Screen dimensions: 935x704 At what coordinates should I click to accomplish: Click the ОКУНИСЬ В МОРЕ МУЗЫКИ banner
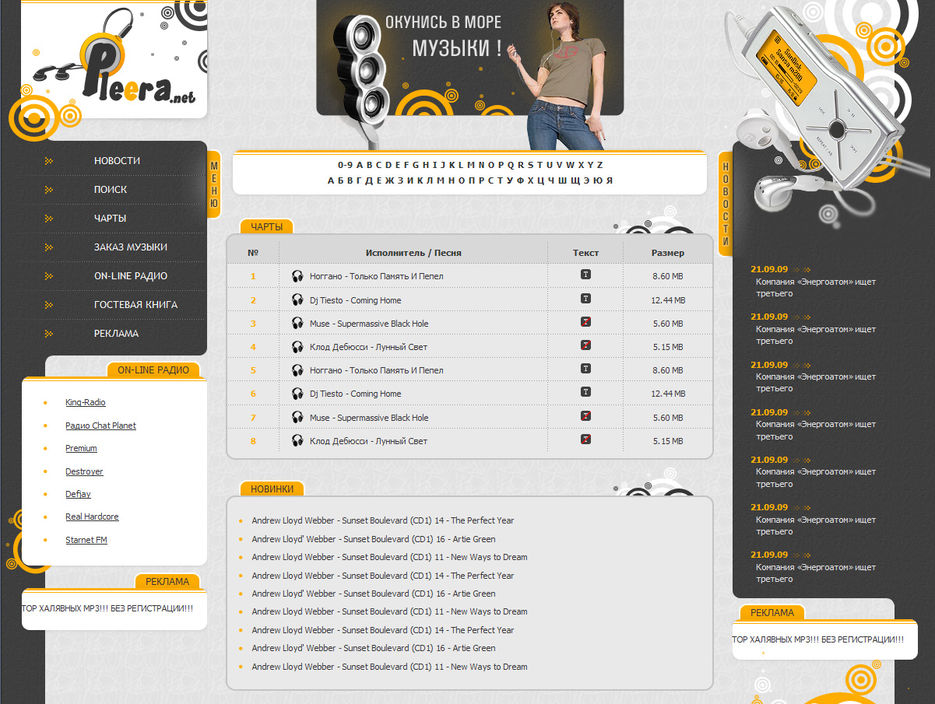click(470, 58)
